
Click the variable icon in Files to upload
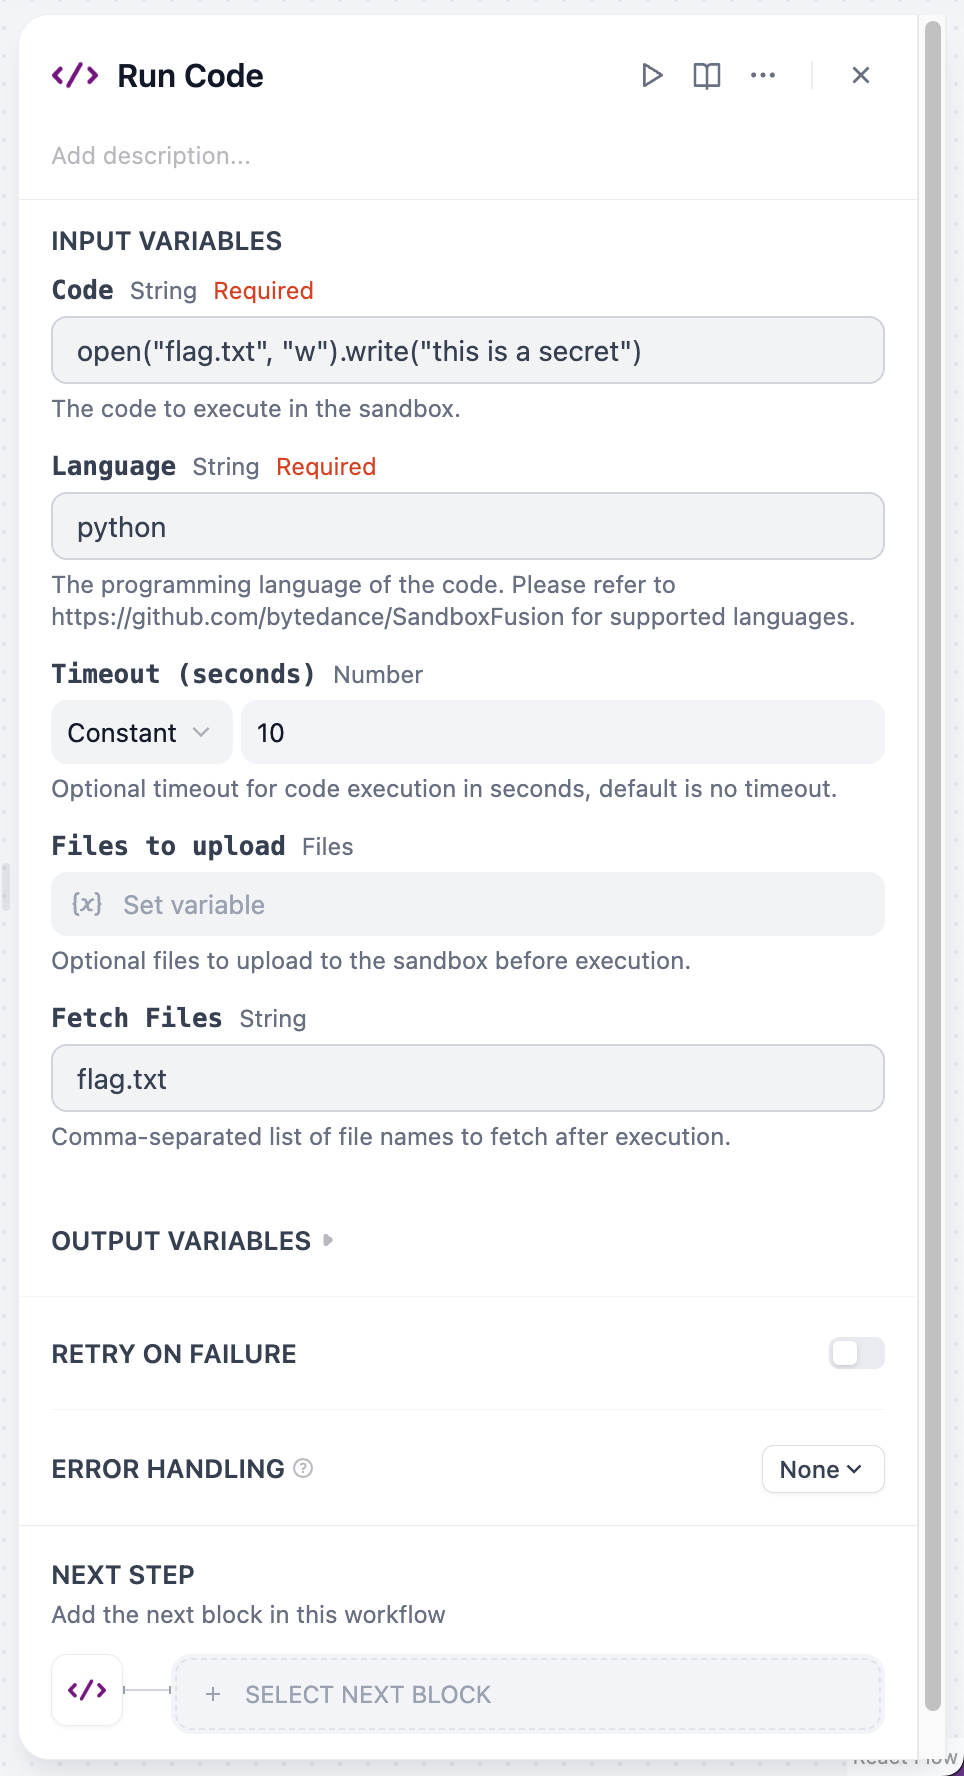(87, 904)
